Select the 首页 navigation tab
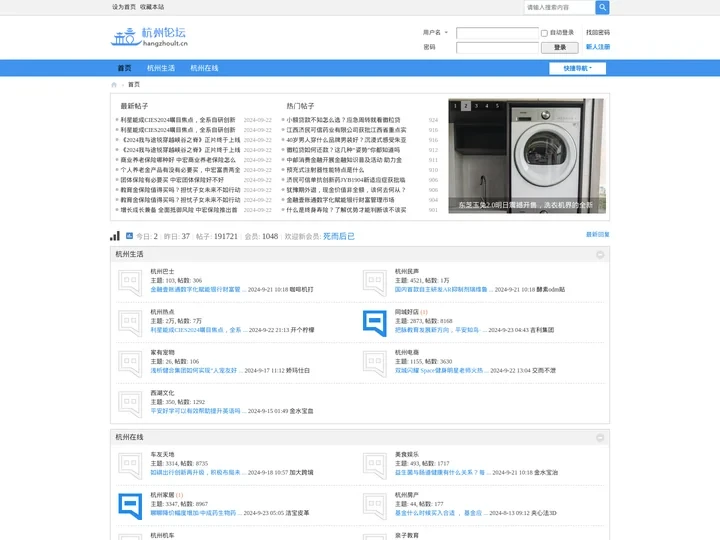 tap(124, 68)
